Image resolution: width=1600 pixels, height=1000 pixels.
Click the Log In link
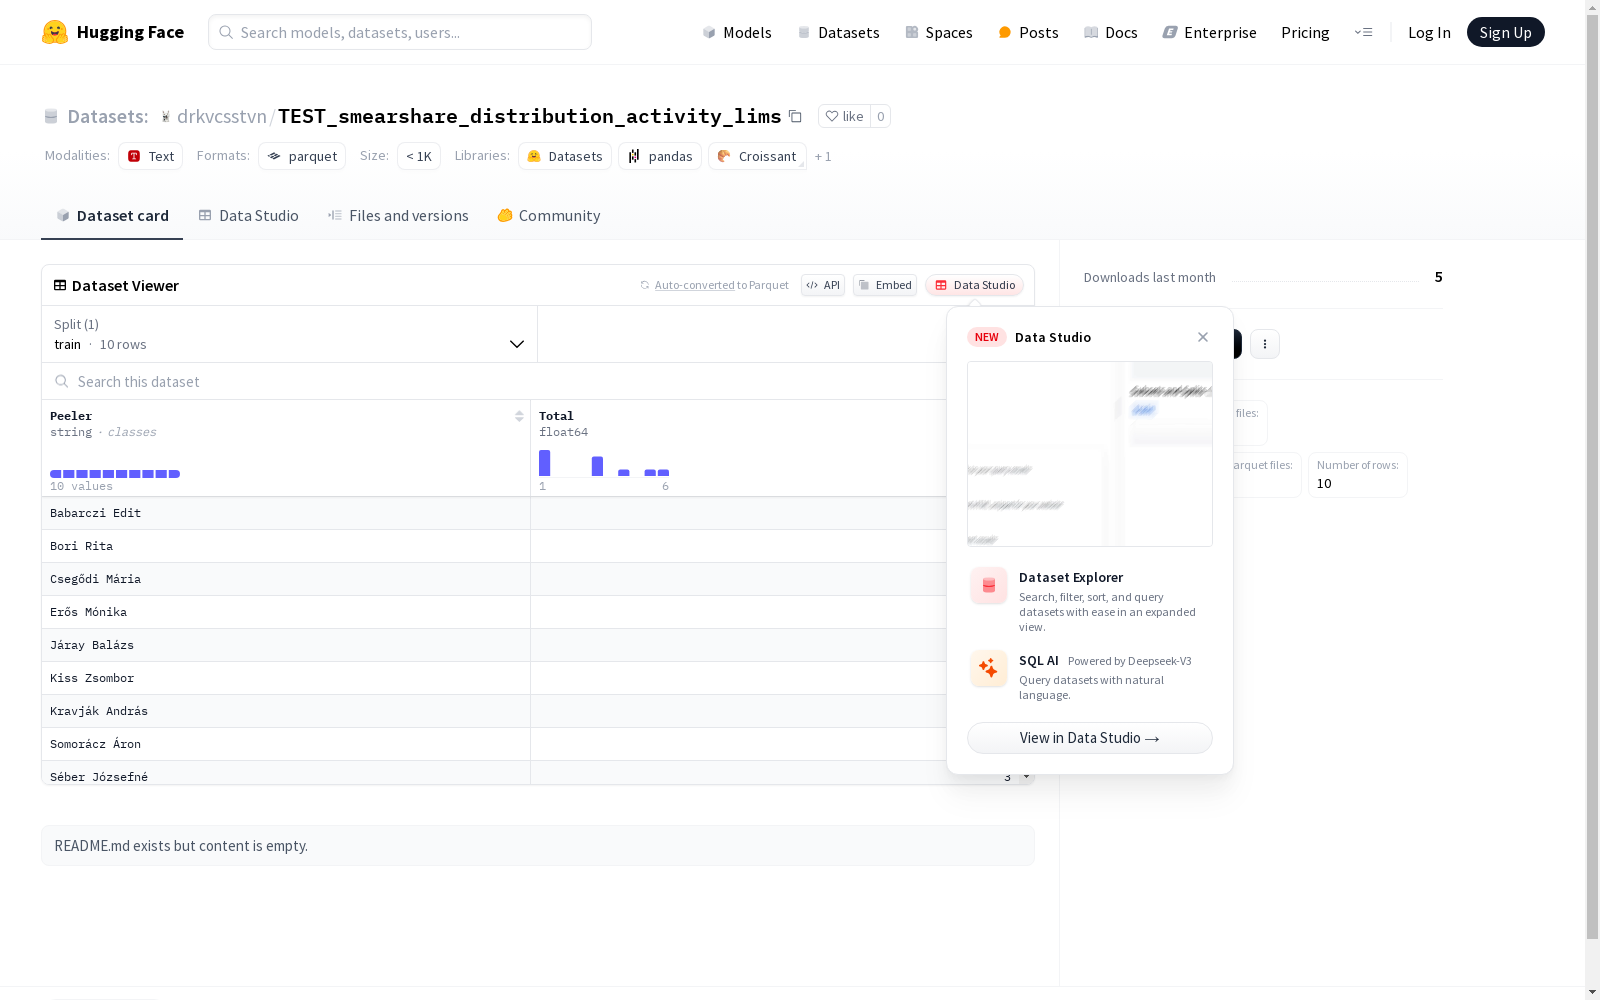pyautogui.click(x=1429, y=32)
